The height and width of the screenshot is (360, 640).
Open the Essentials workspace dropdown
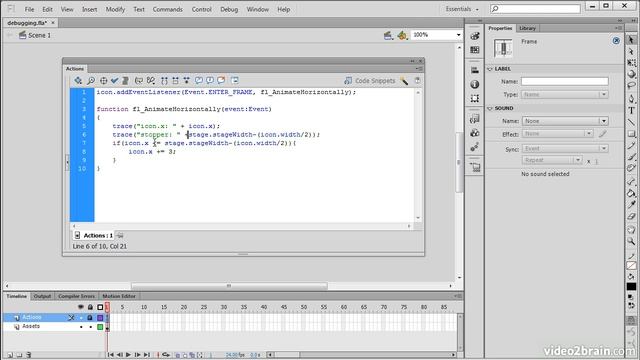point(462,9)
